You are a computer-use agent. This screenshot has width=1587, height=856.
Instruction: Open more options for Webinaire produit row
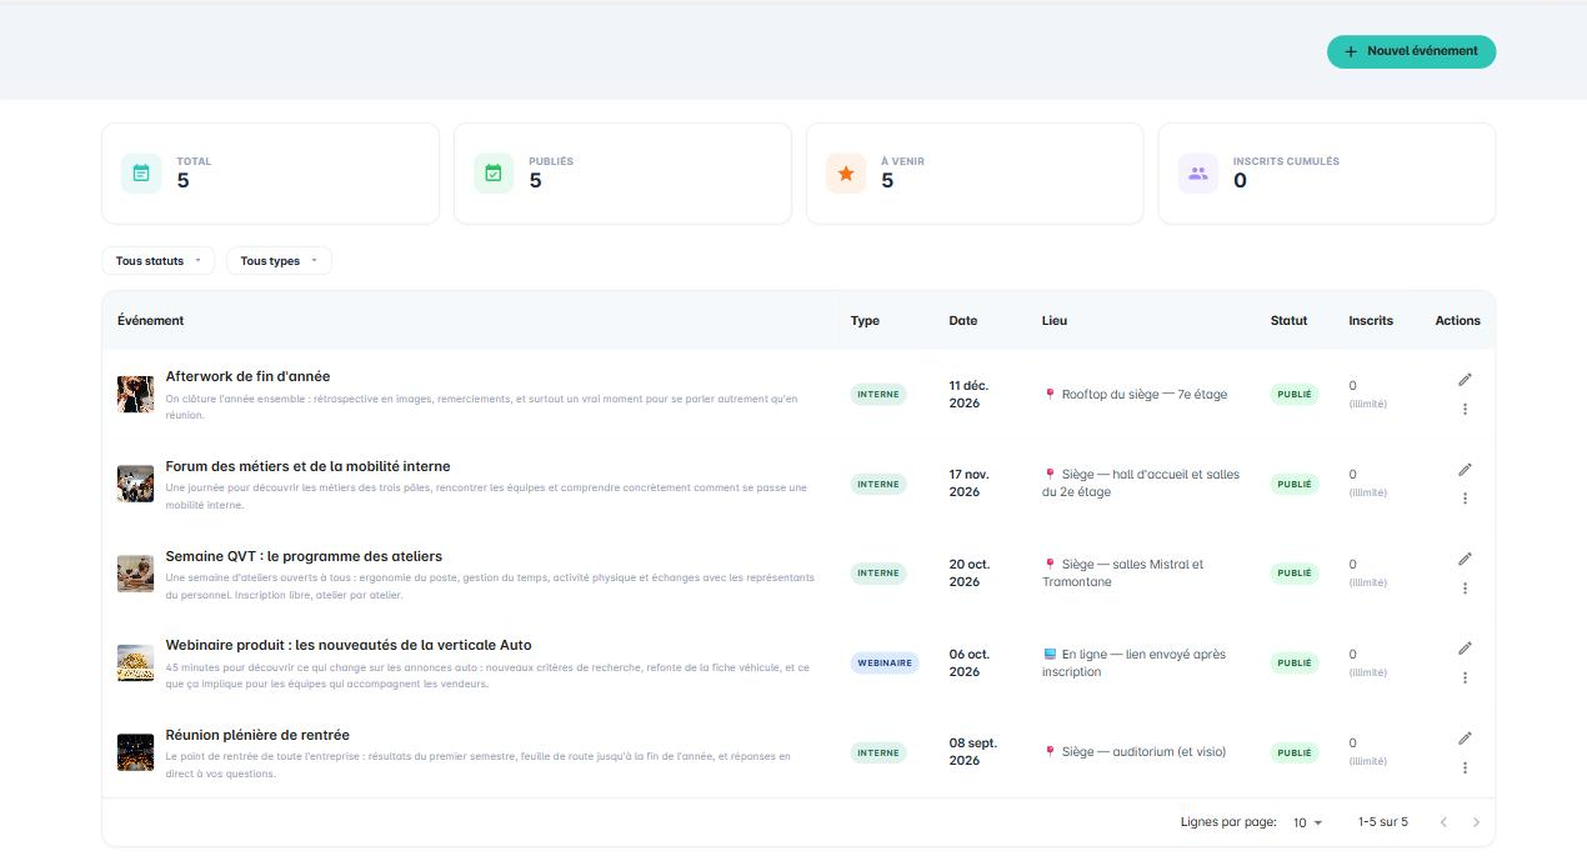1465,678
